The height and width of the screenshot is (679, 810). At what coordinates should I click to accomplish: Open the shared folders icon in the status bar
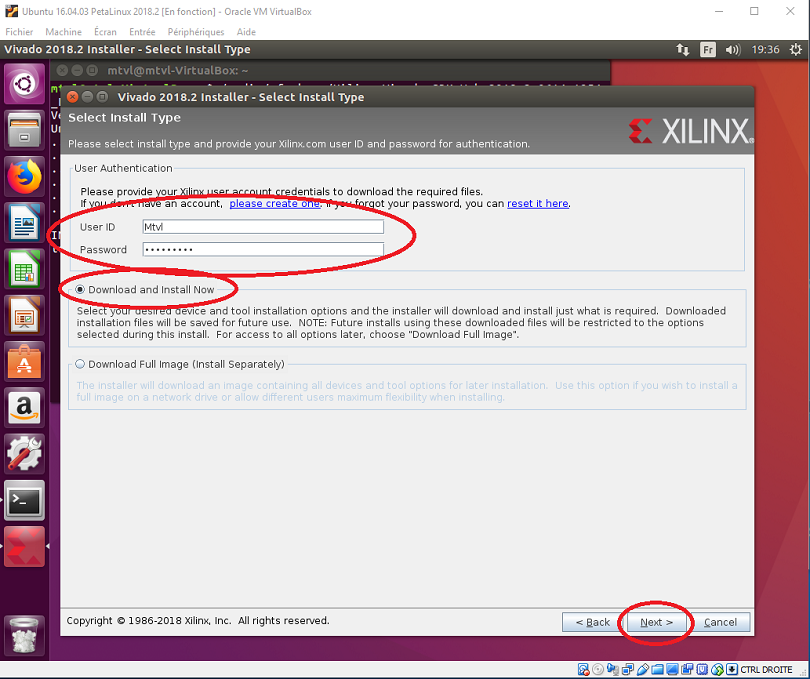pyautogui.click(x=658, y=669)
